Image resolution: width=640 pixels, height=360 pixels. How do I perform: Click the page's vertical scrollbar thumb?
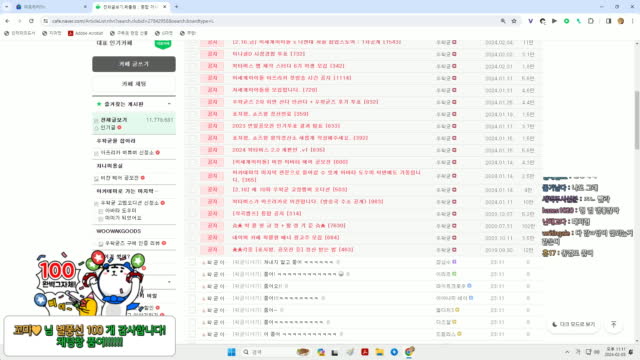tap(637, 120)
